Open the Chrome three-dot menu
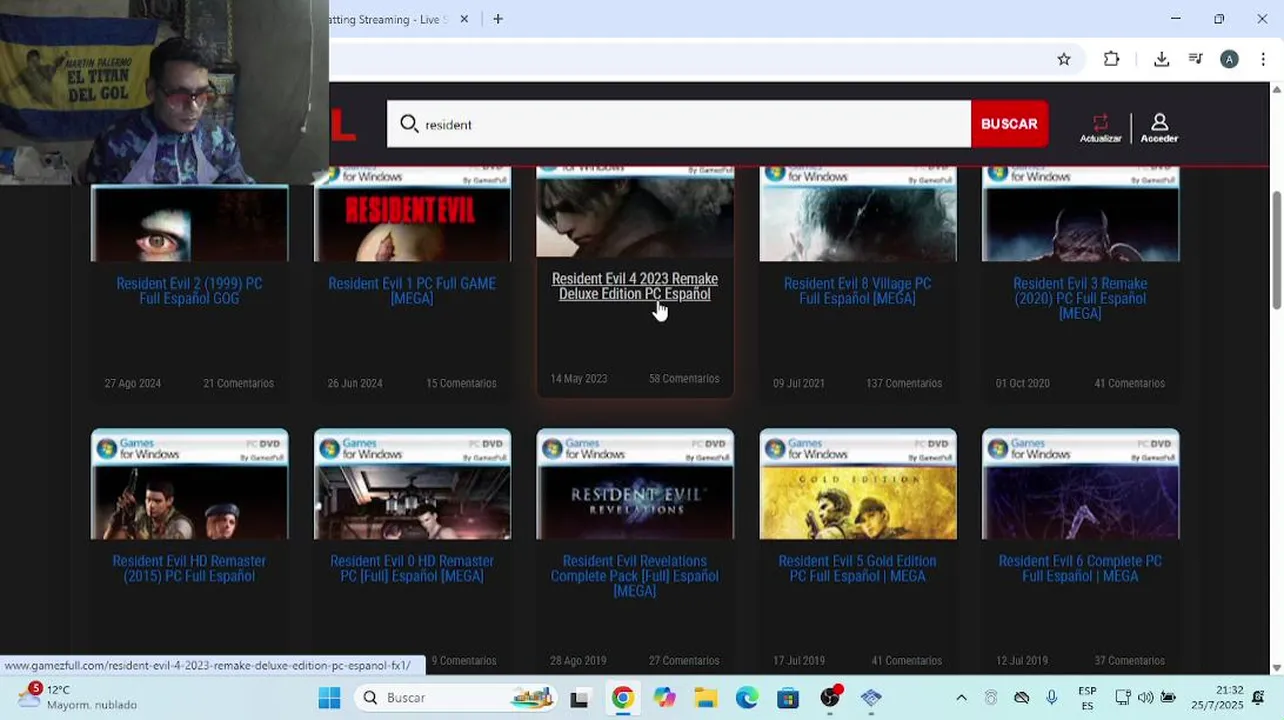This screenshot has width=1284, height=720. [1263, 59]
